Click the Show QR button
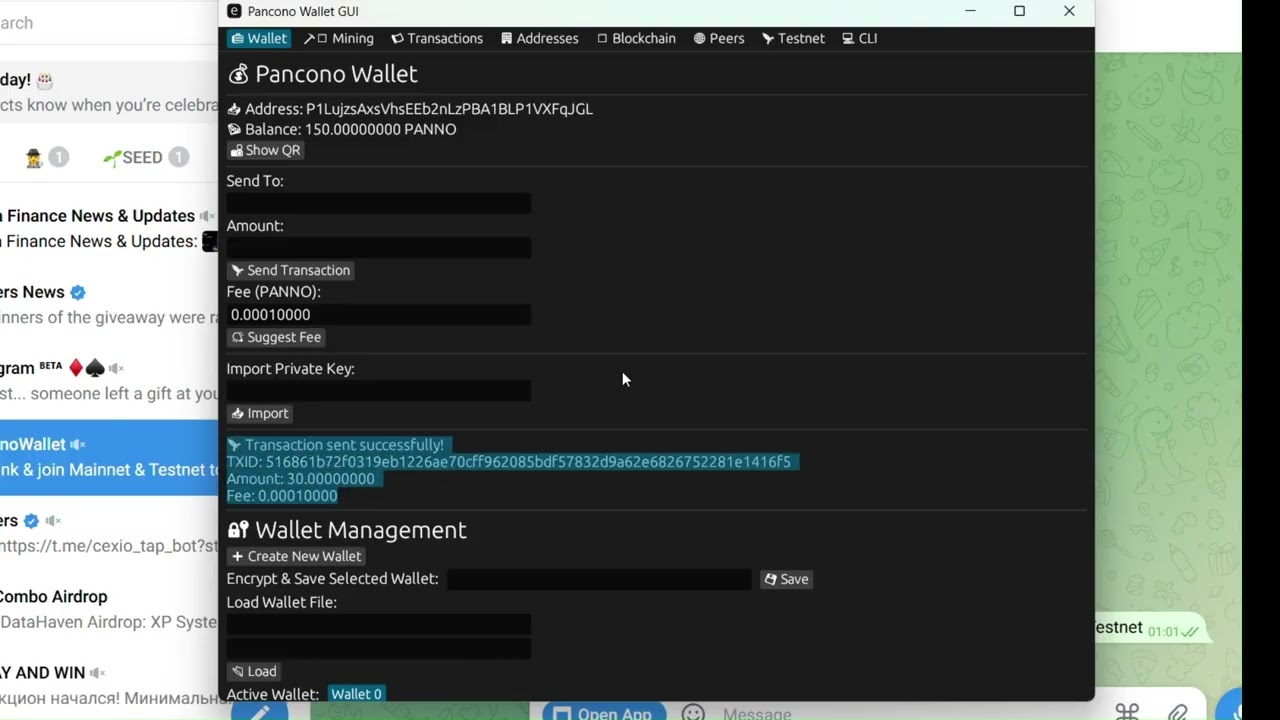Viewport: 1280px width, 720px height. (x=265, y=150)
